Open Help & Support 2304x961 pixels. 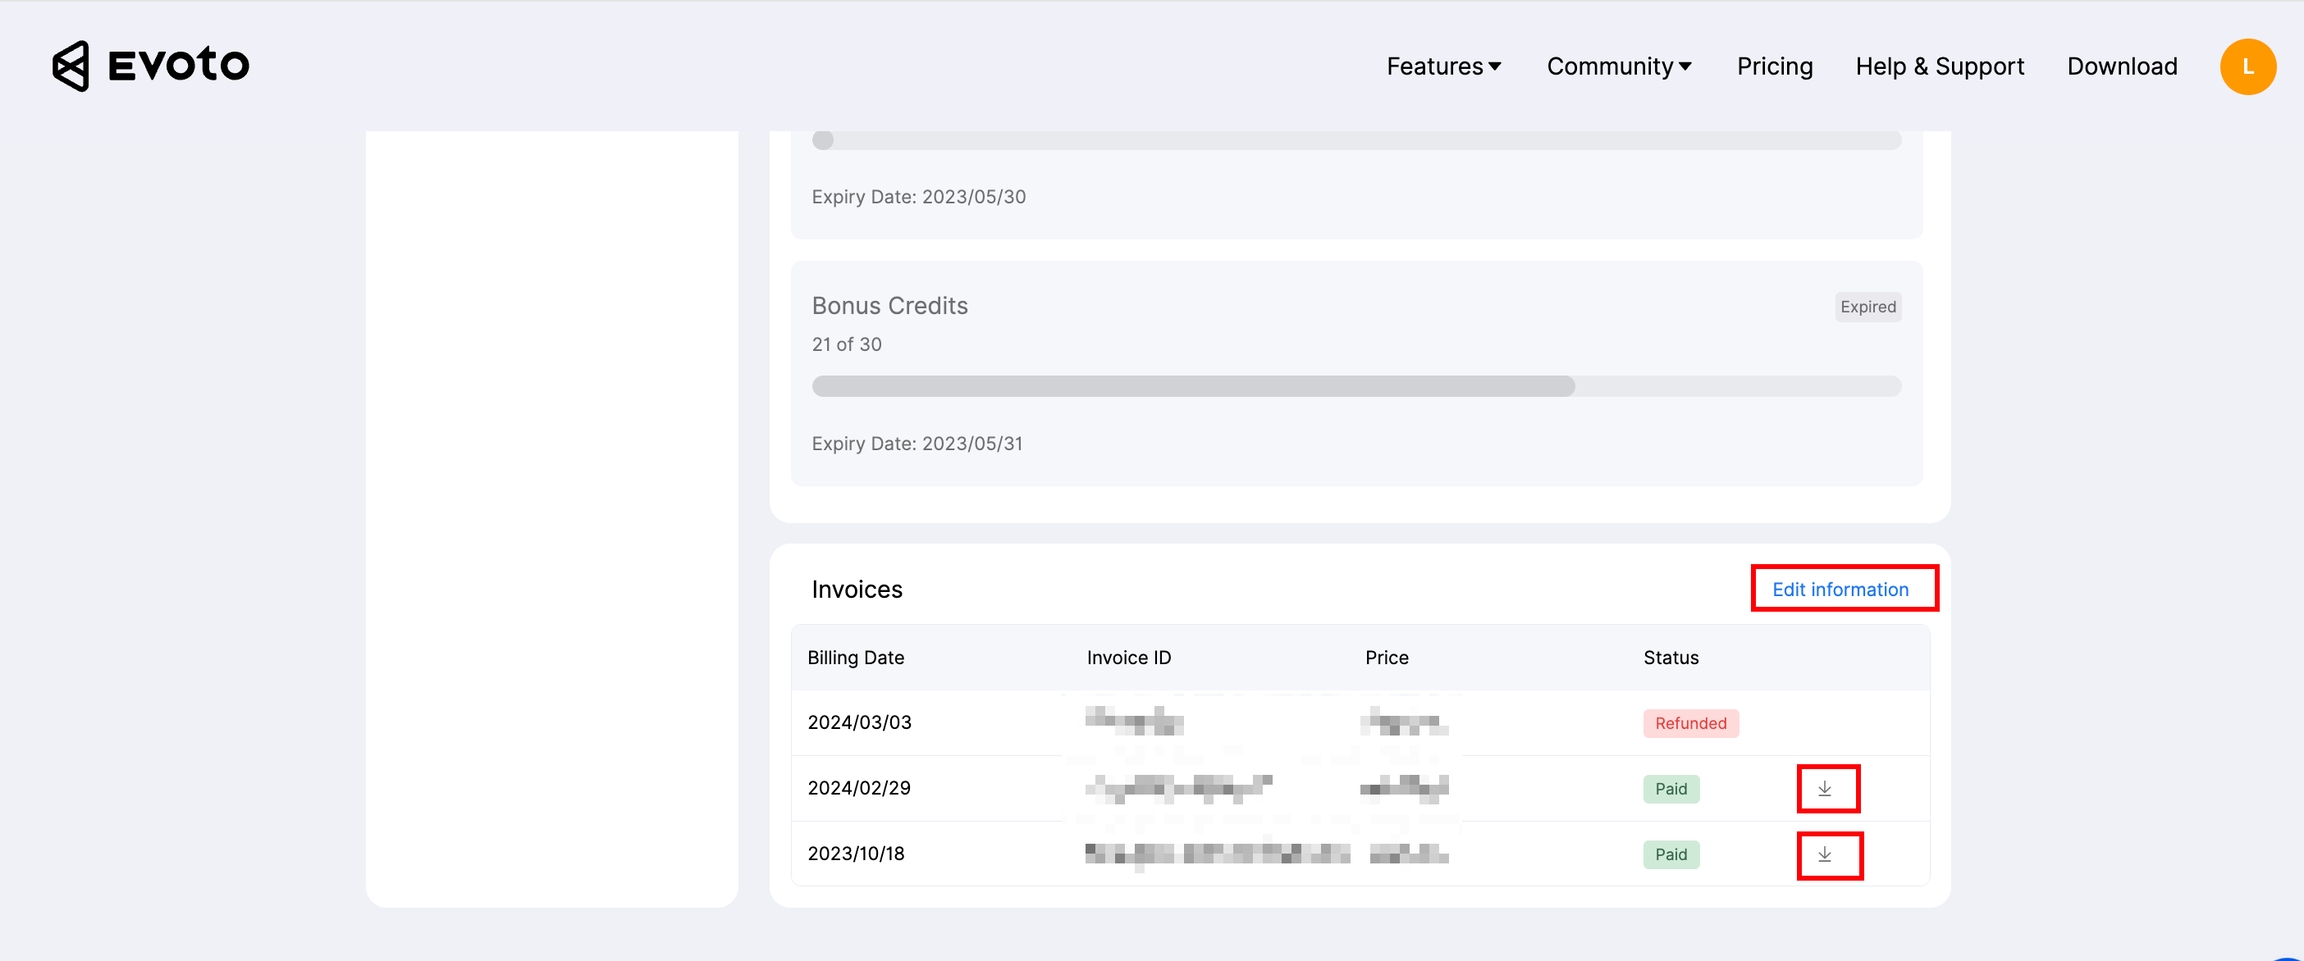tap(1939, 67)
